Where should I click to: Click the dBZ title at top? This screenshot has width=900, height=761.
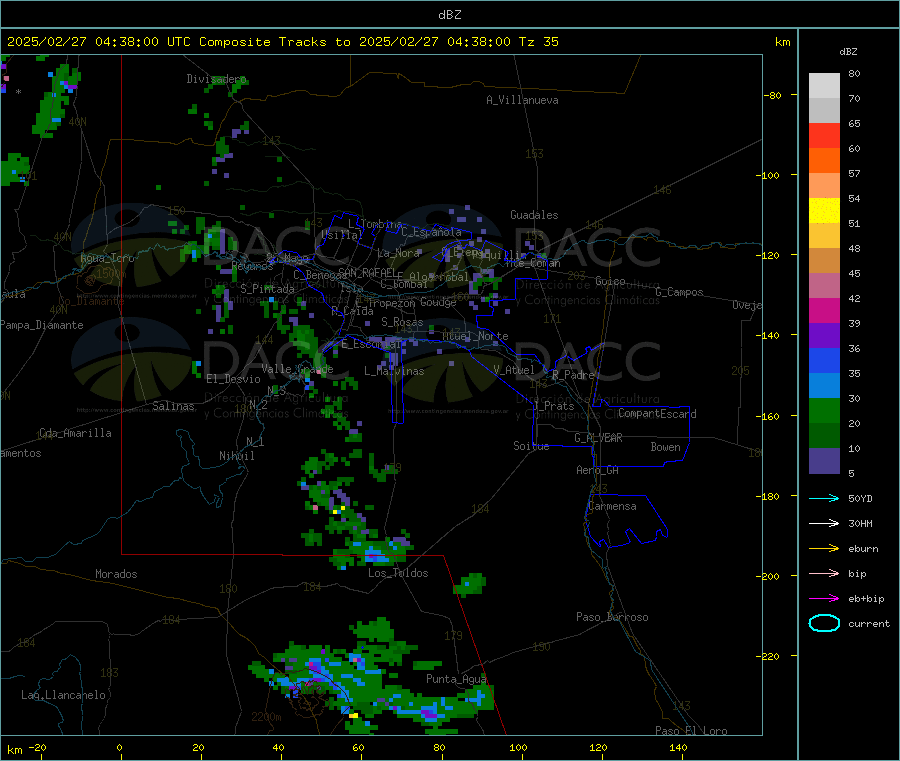coord(449,14)
